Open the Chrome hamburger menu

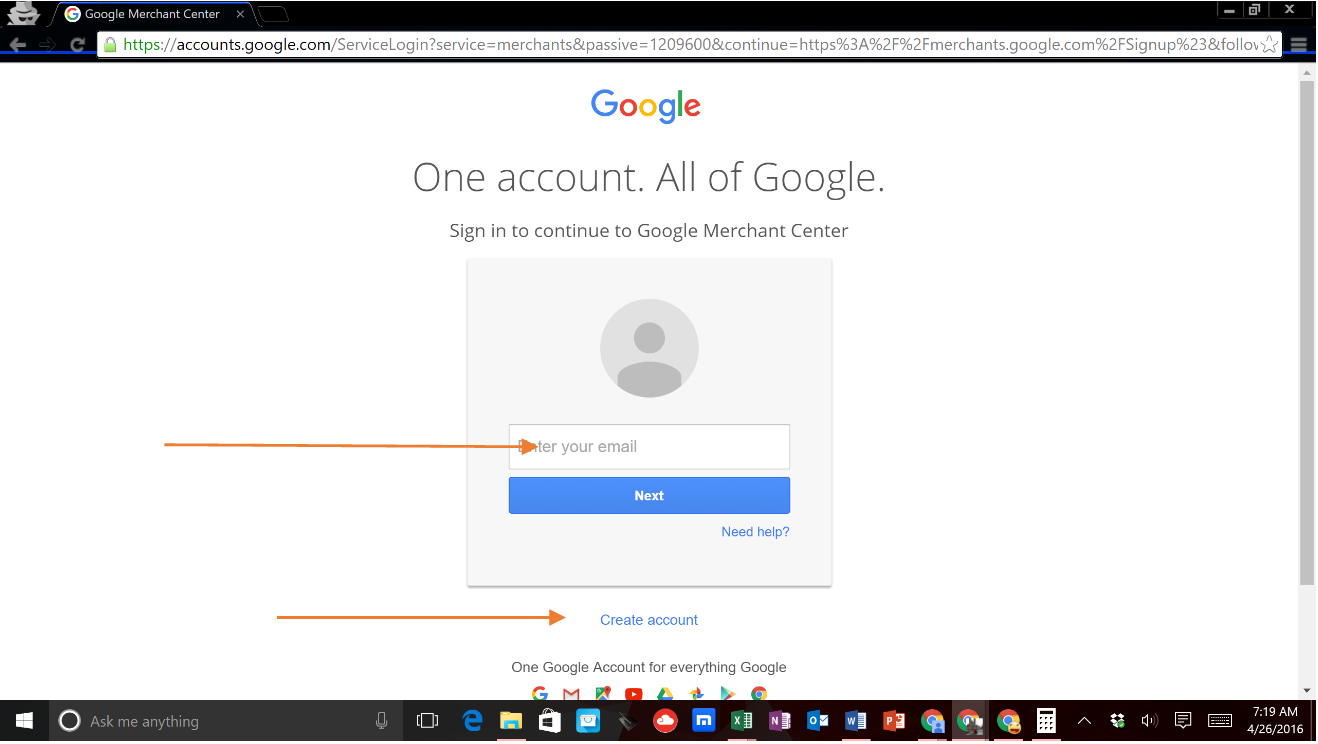tap(1299, 45)
